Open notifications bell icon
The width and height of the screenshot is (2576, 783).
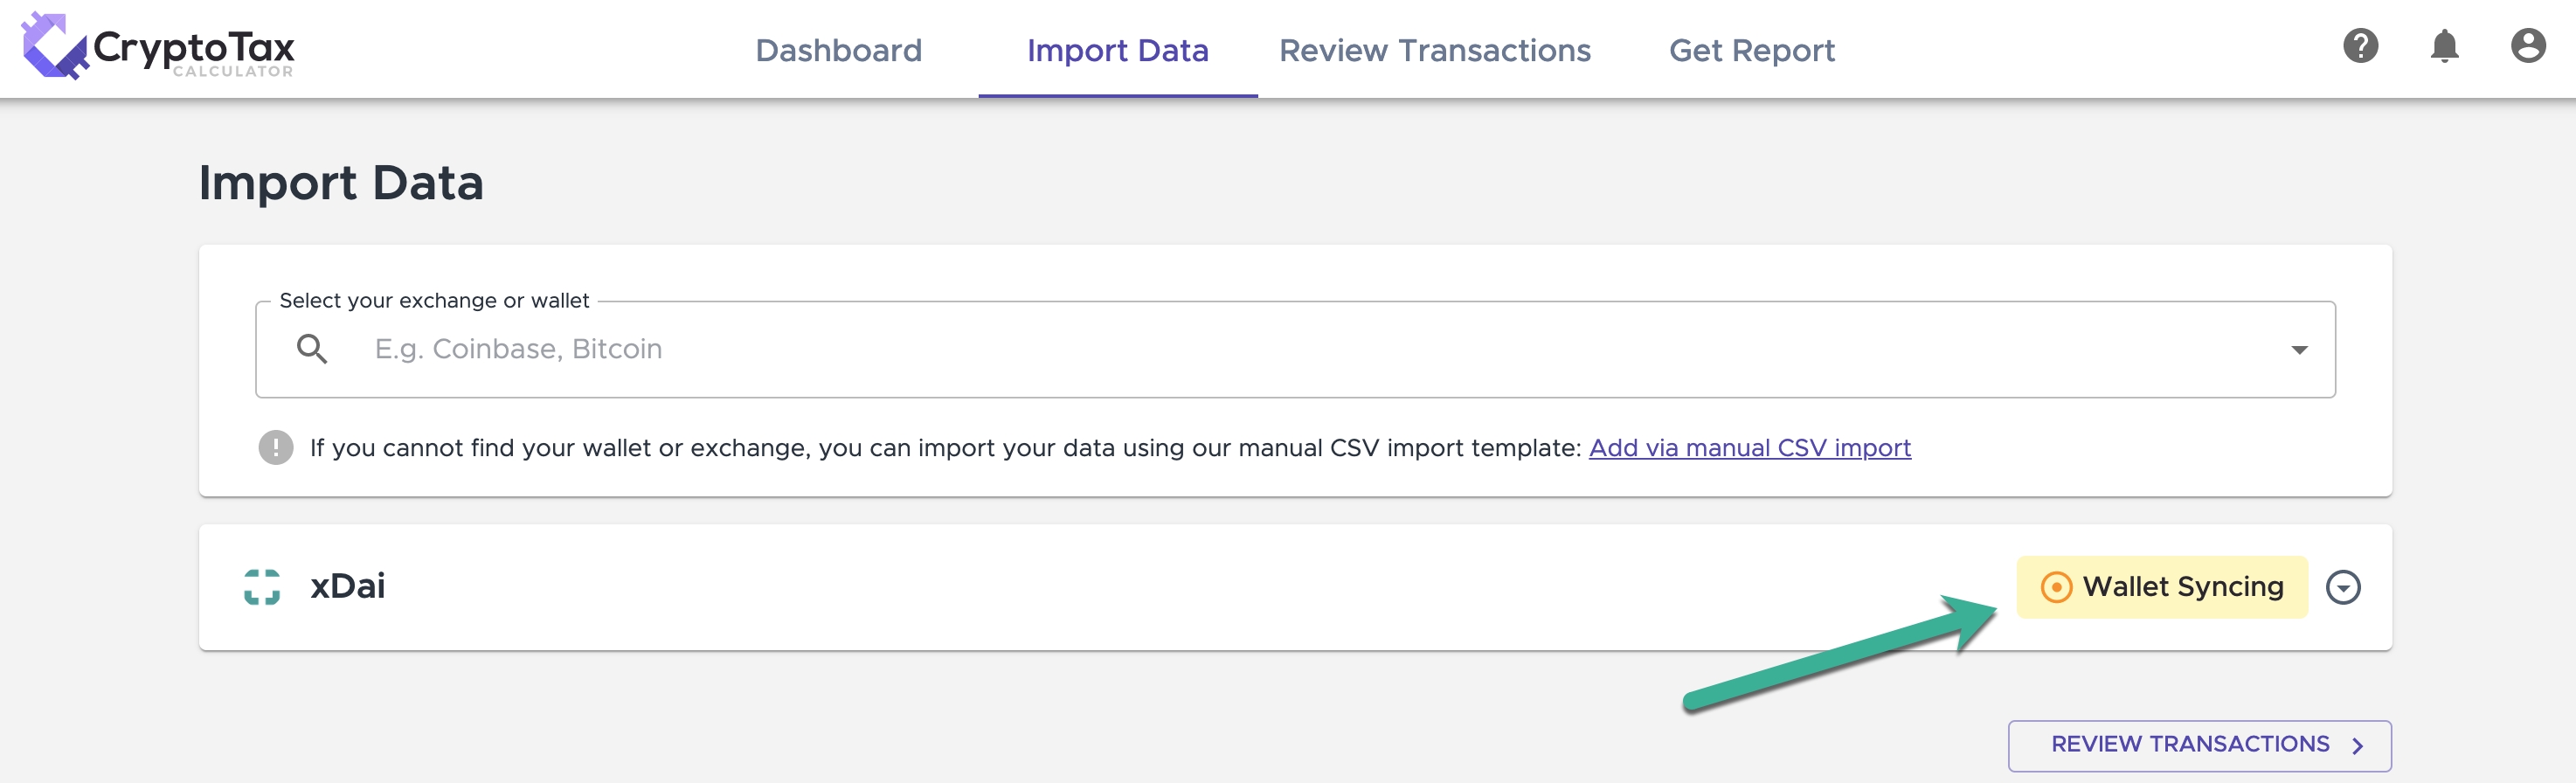pyautogui.click(x=2444, y=46)
